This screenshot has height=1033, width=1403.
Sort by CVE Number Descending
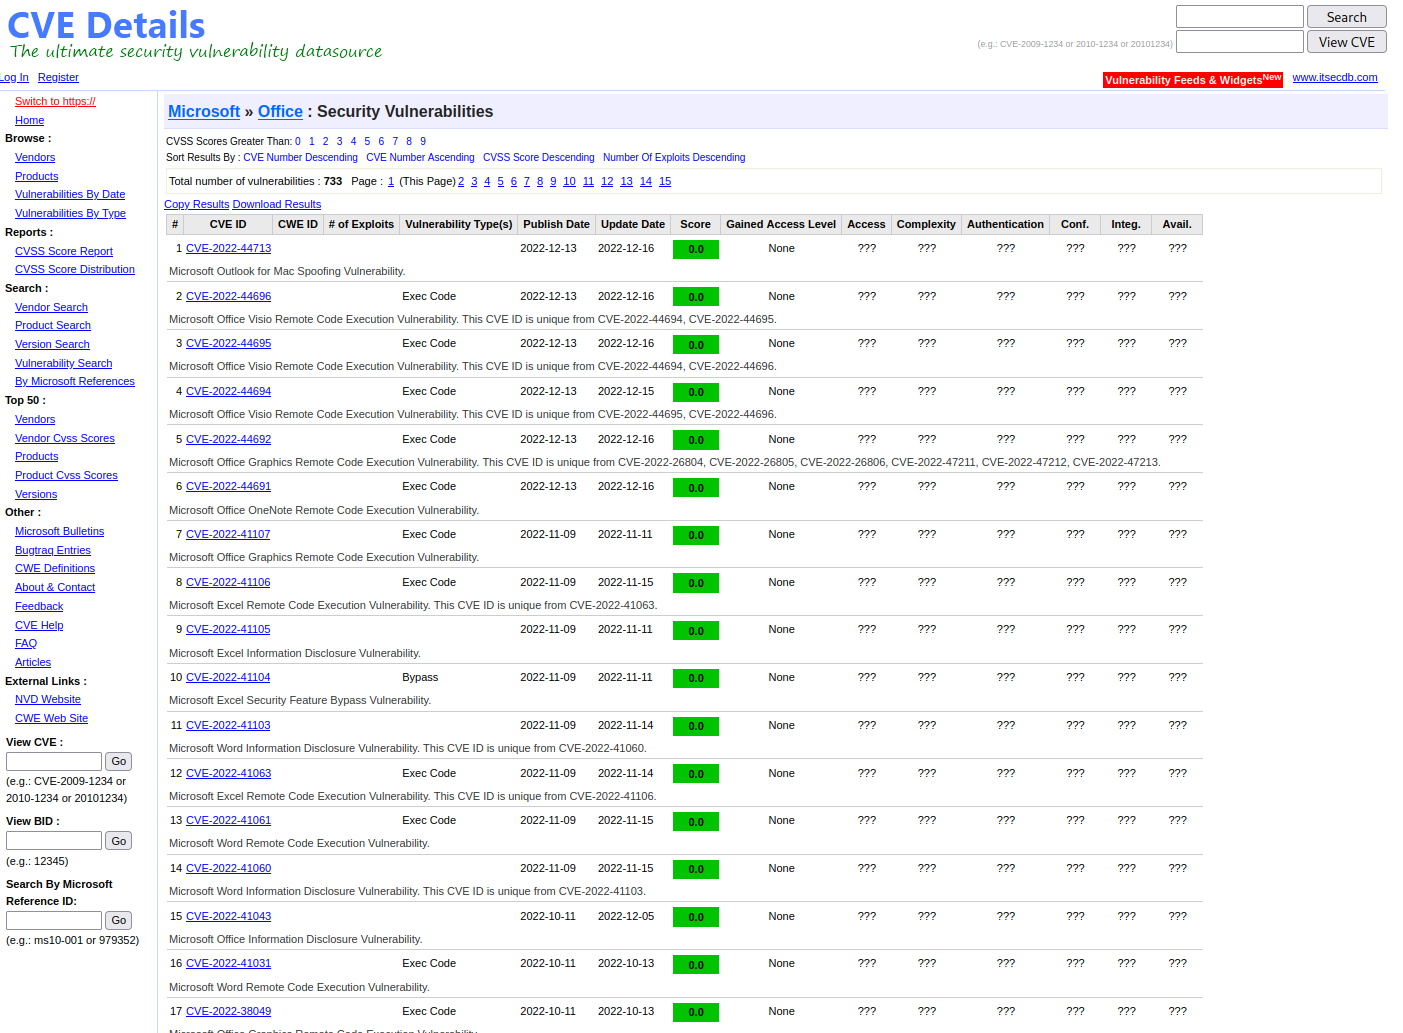click(300, 157)
